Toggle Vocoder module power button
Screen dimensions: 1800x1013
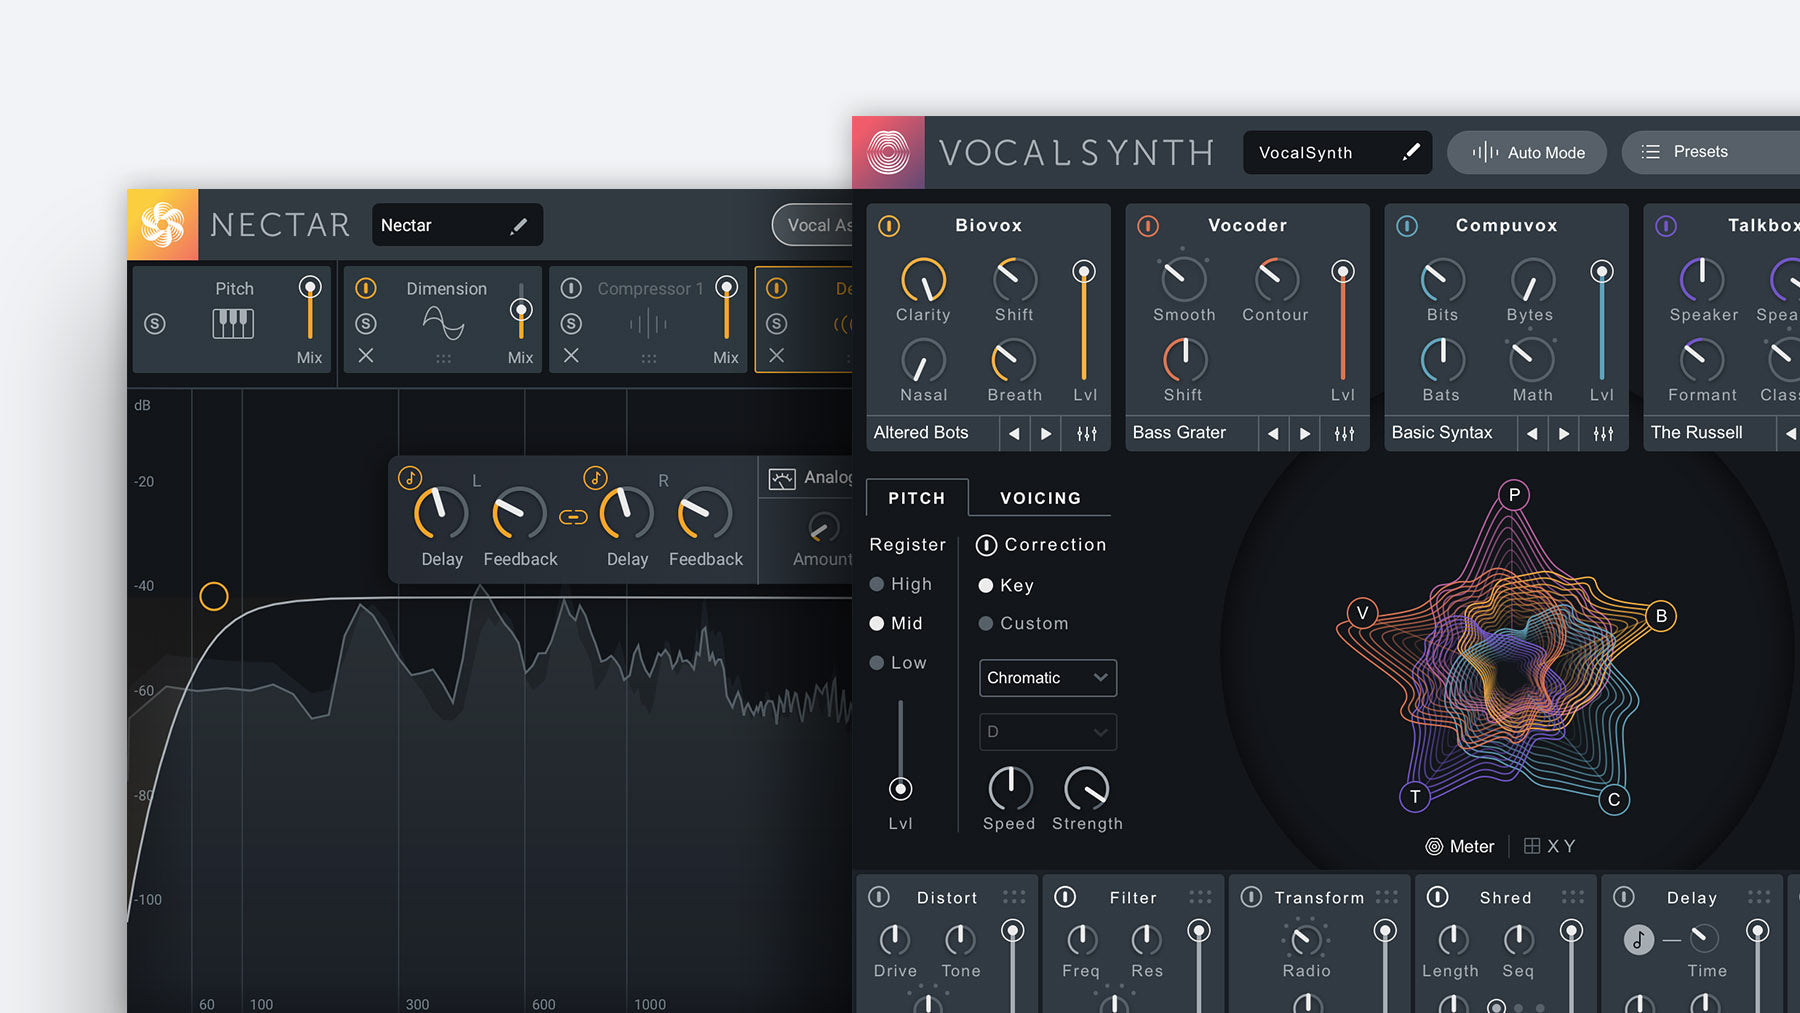pos(1148,226)
